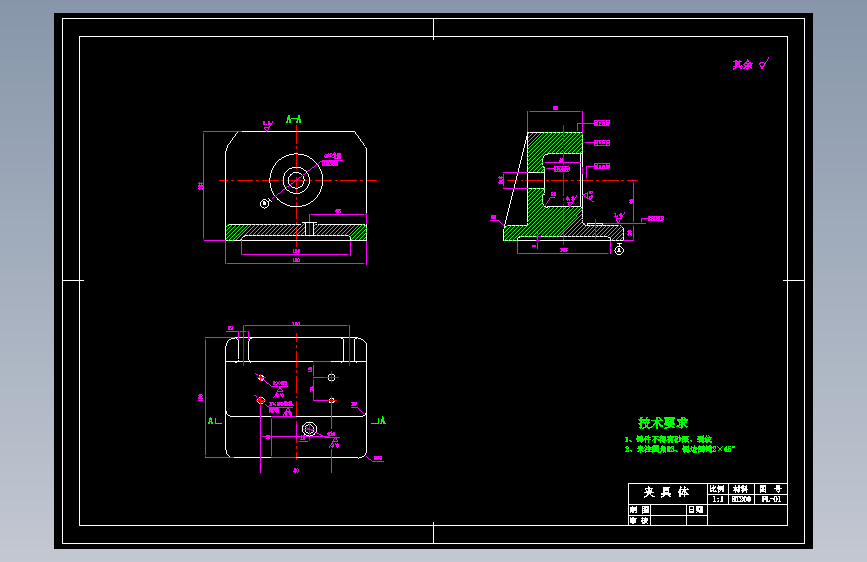867x562 pixels.
Task: Click the upper-right small hole in bottom view
Action: (332, 377)
